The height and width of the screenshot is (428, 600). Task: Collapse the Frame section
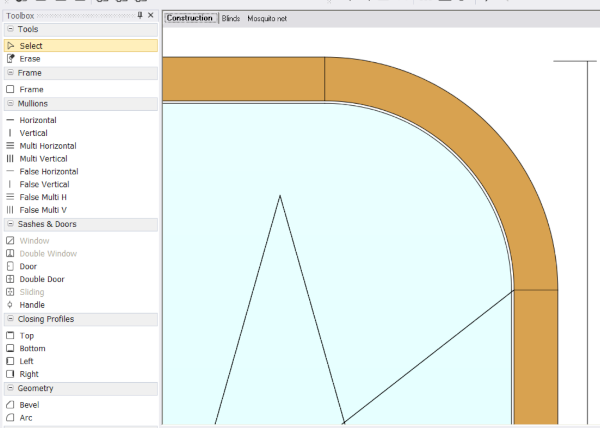(10, 73)
